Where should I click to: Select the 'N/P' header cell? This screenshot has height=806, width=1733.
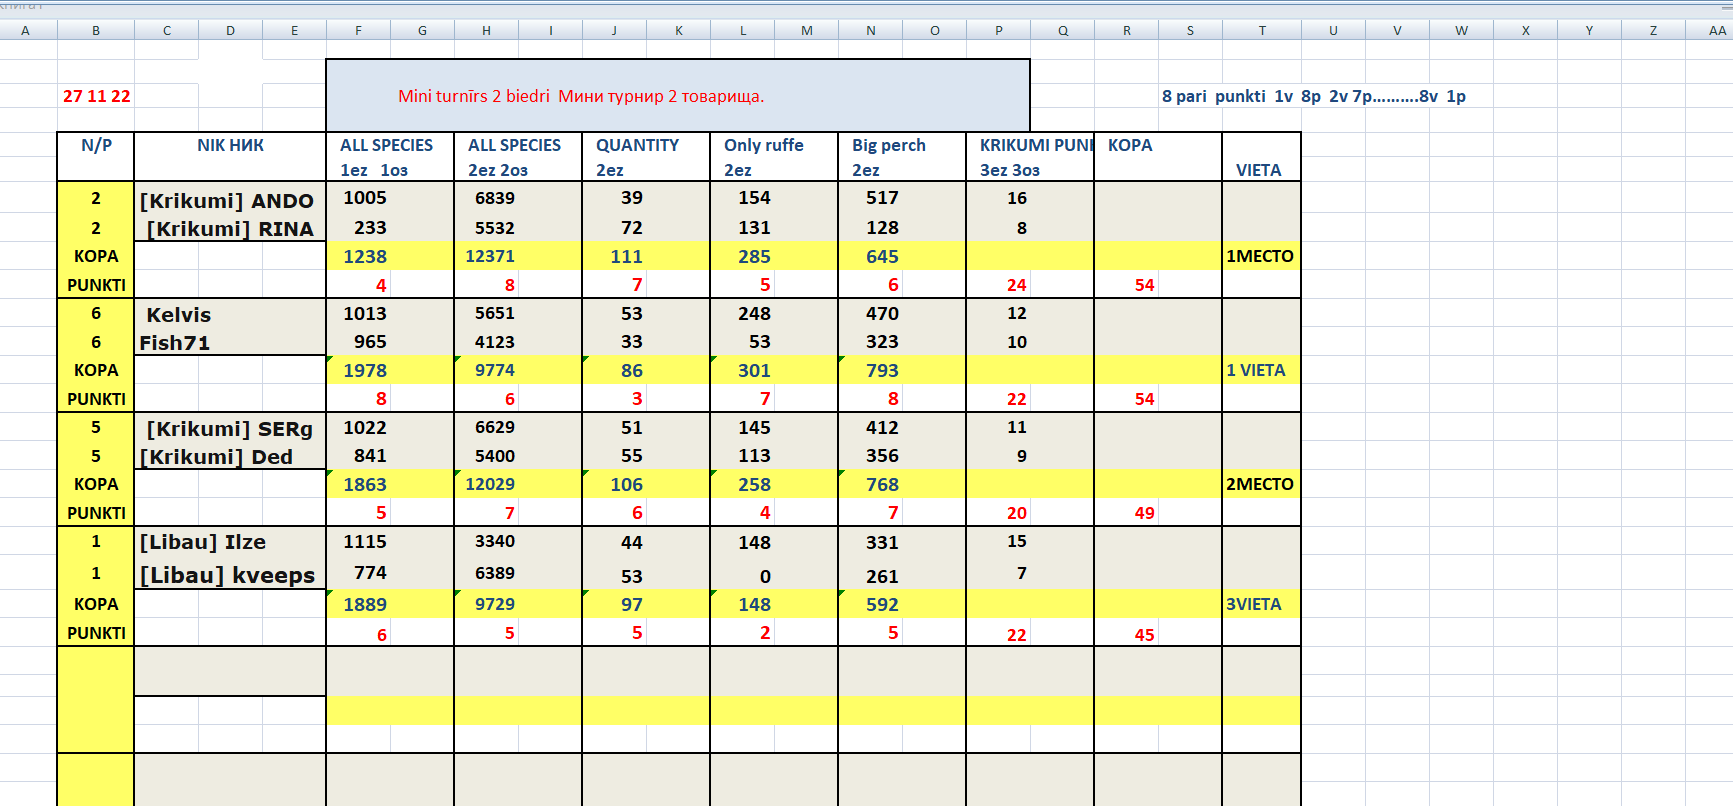pyautogui.click(x=96, y=145)
